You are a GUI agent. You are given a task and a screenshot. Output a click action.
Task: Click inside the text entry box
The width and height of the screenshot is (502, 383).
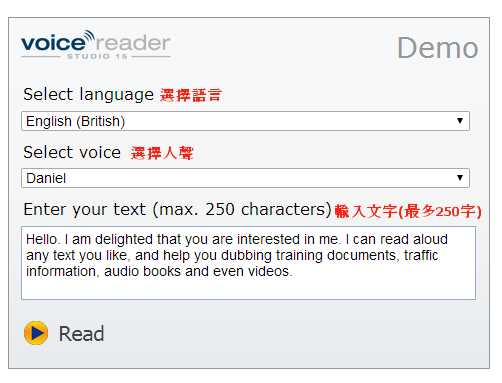(248, 263)
